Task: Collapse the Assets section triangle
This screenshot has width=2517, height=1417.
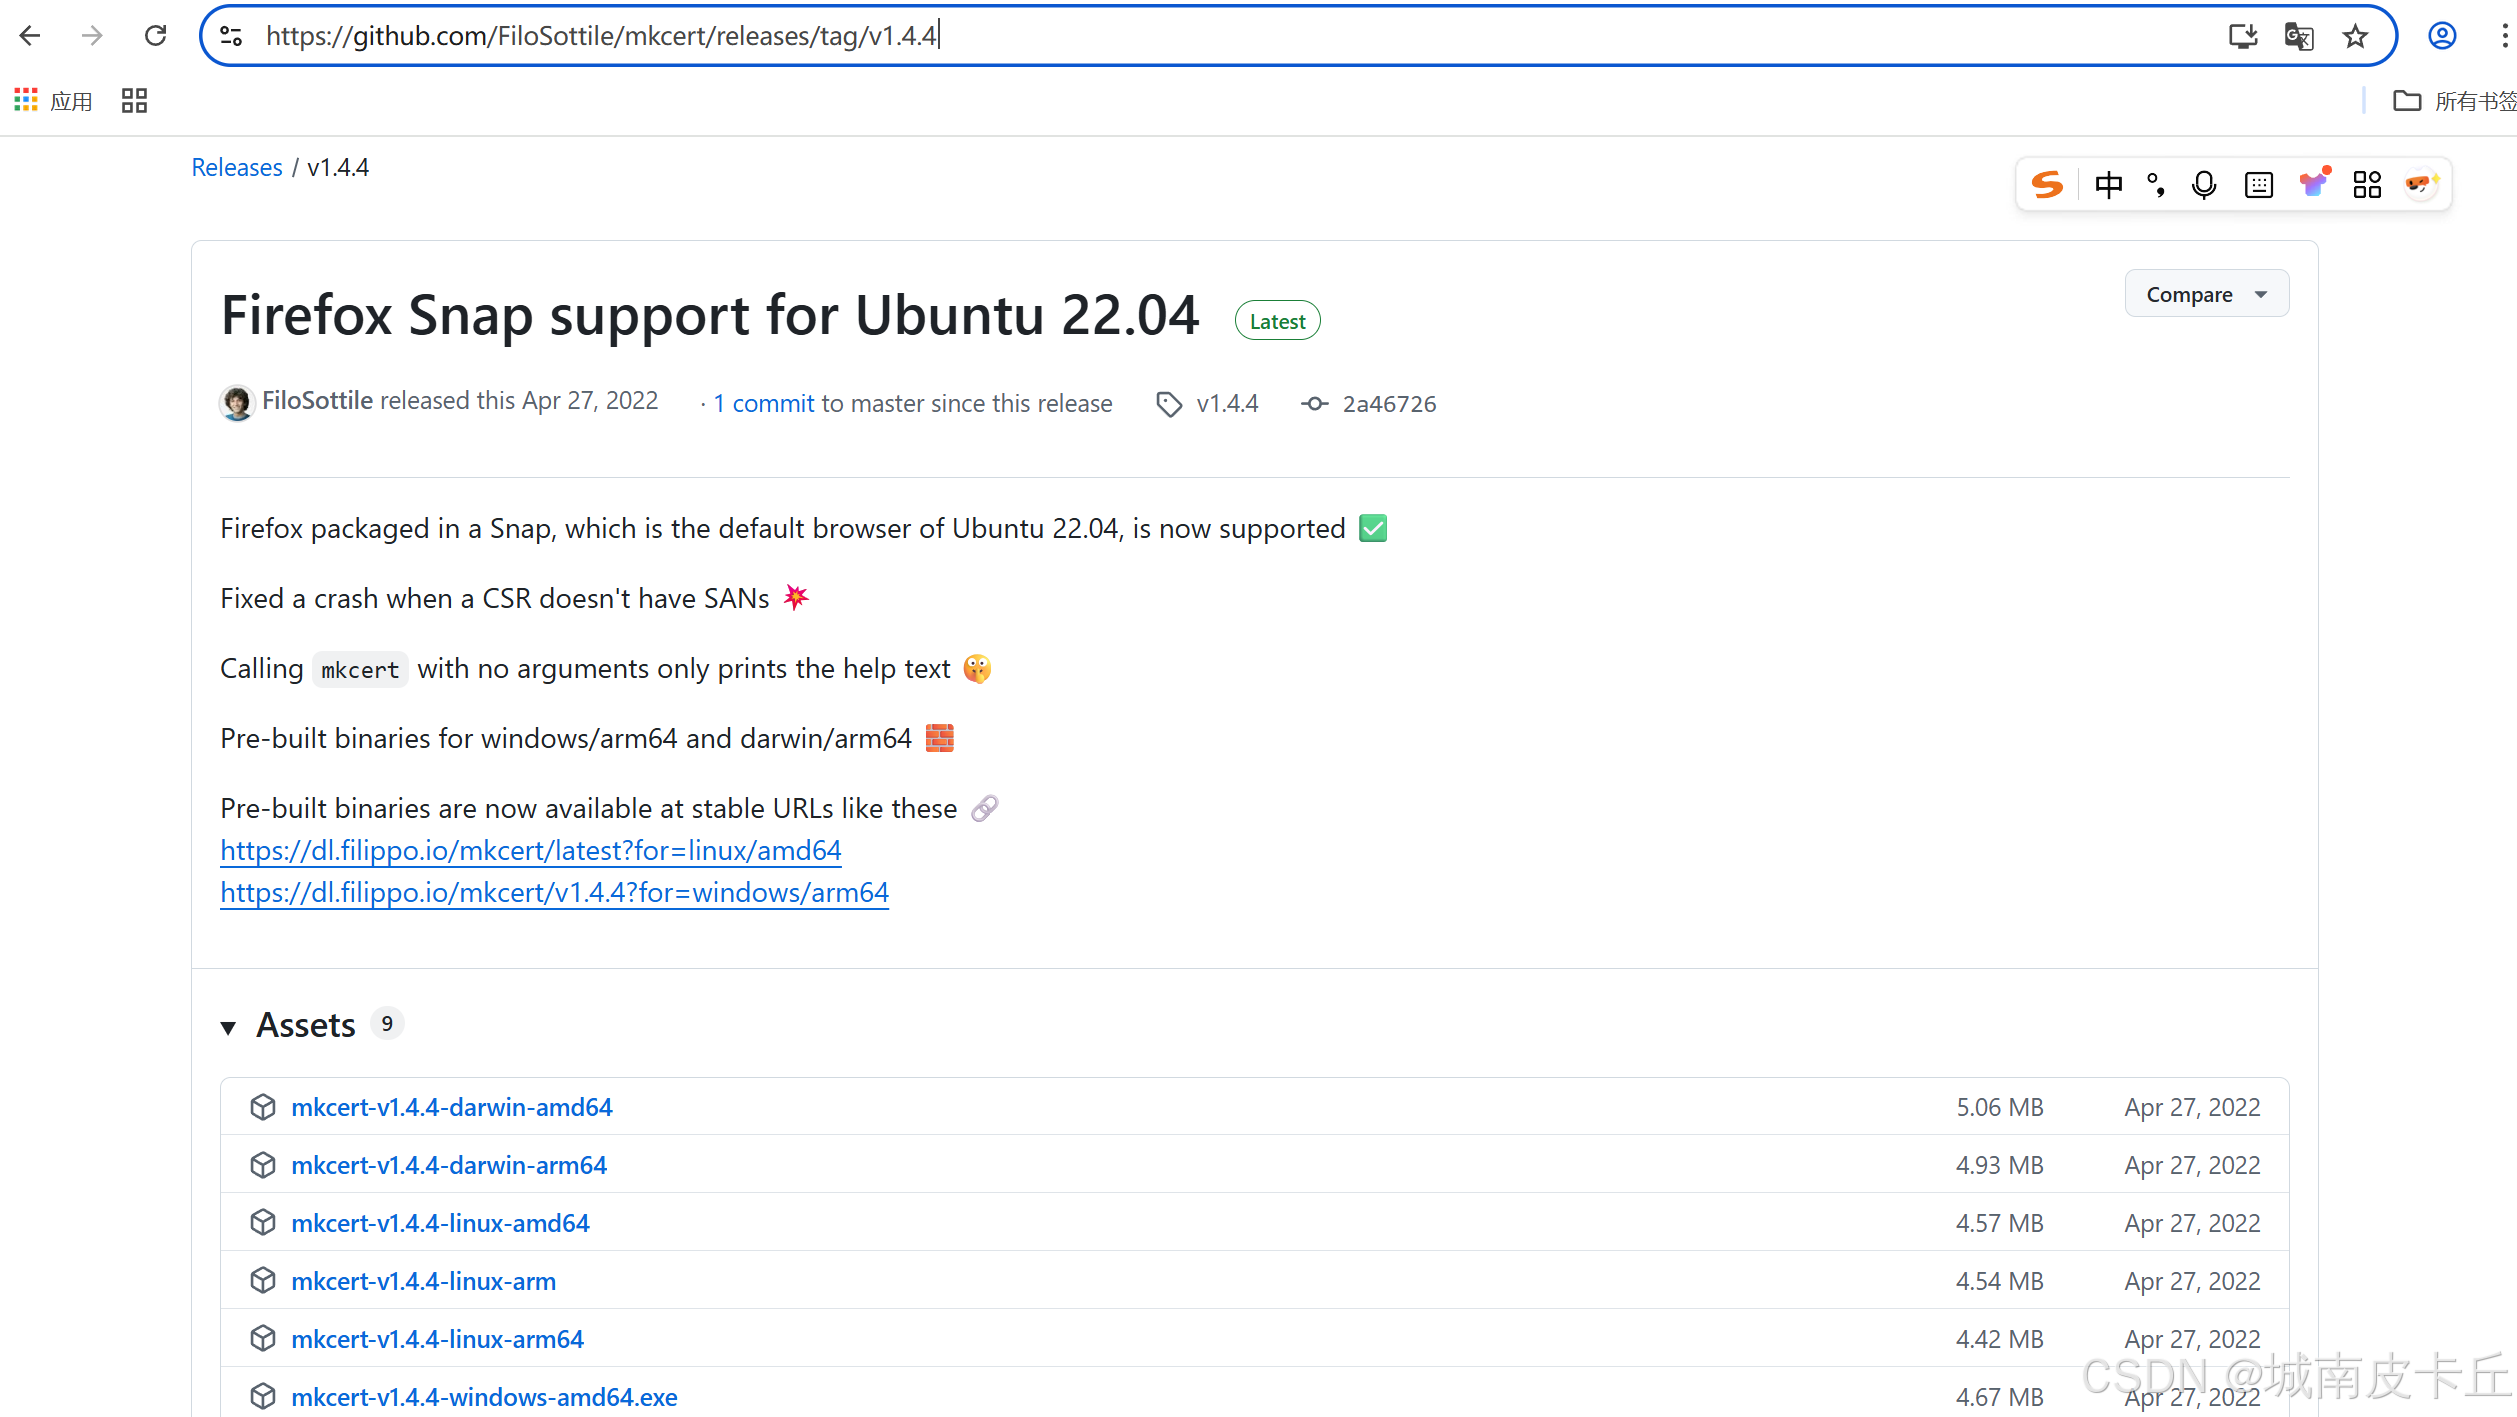Action: point(228,1027)
